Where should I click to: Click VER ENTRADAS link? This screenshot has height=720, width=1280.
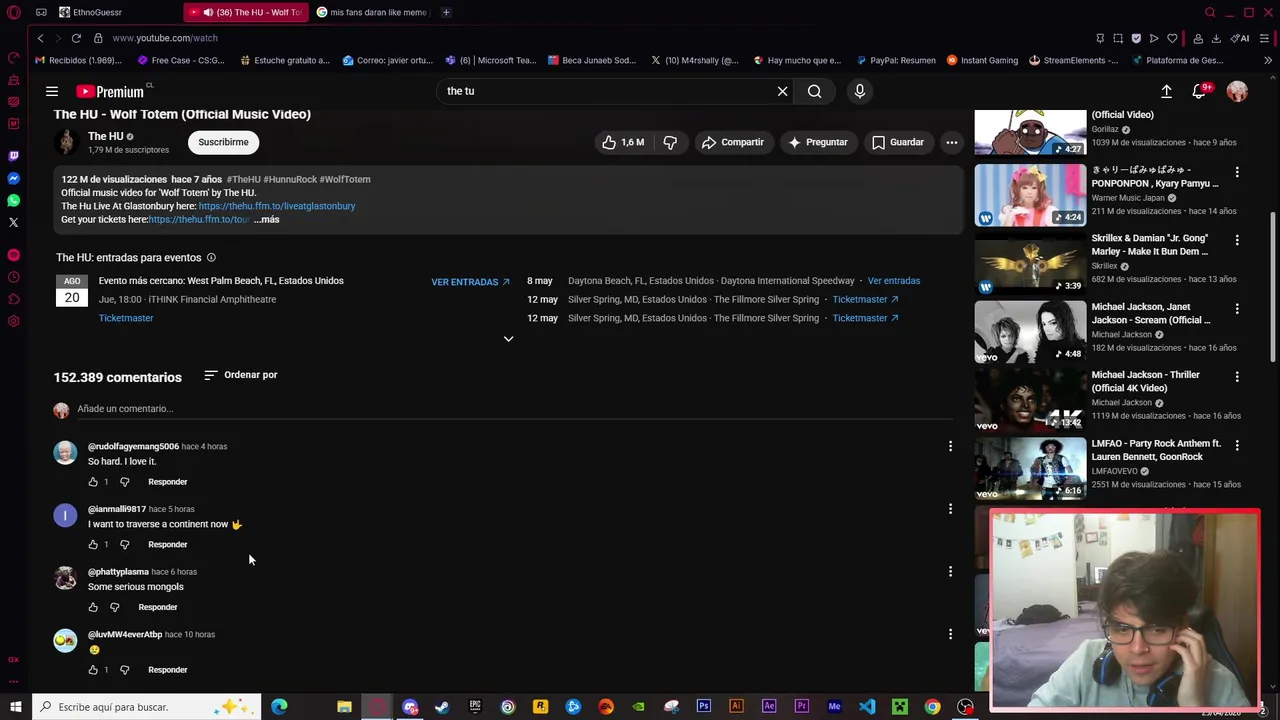point(470,282)
